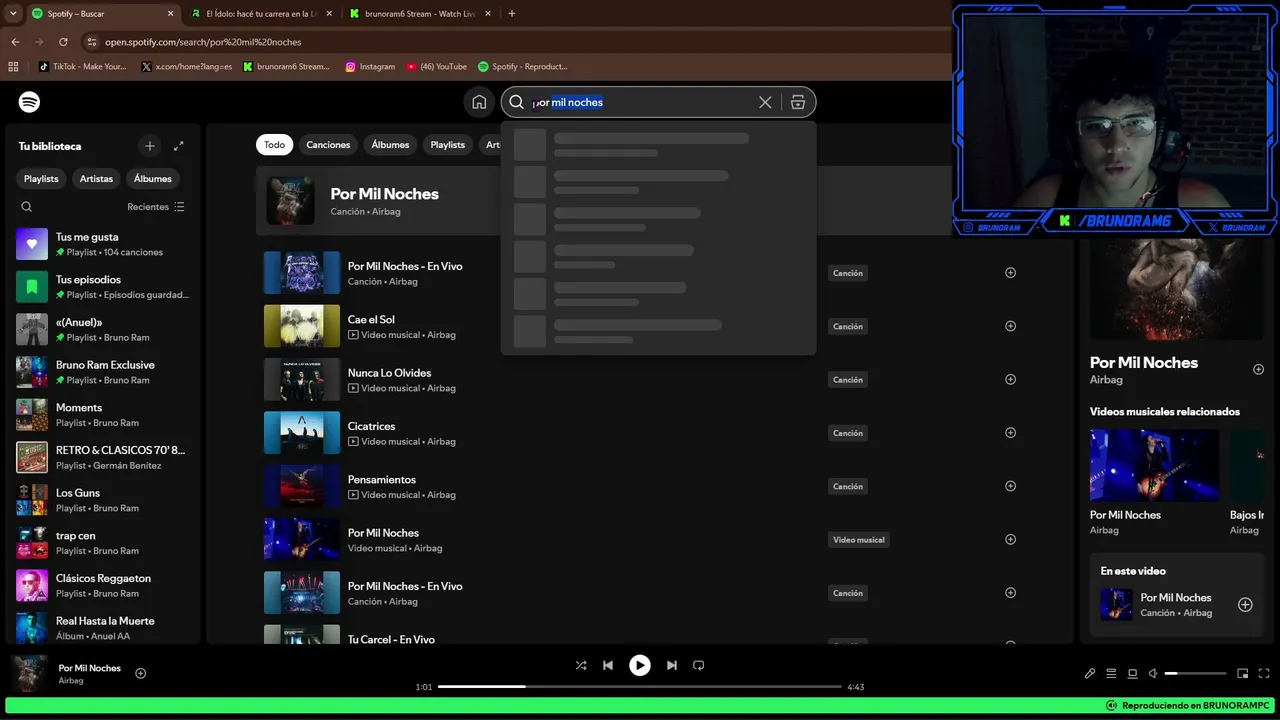Skip to the next track
This screenshot has width=1280, height=720.
(x=672, y=665)
